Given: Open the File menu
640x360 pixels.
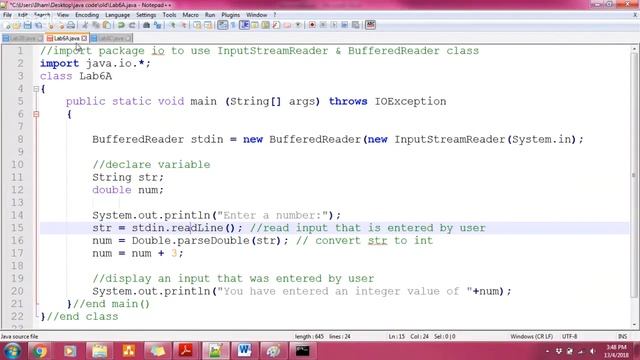Looking at the screenshot, I should (x=7, y=15).
